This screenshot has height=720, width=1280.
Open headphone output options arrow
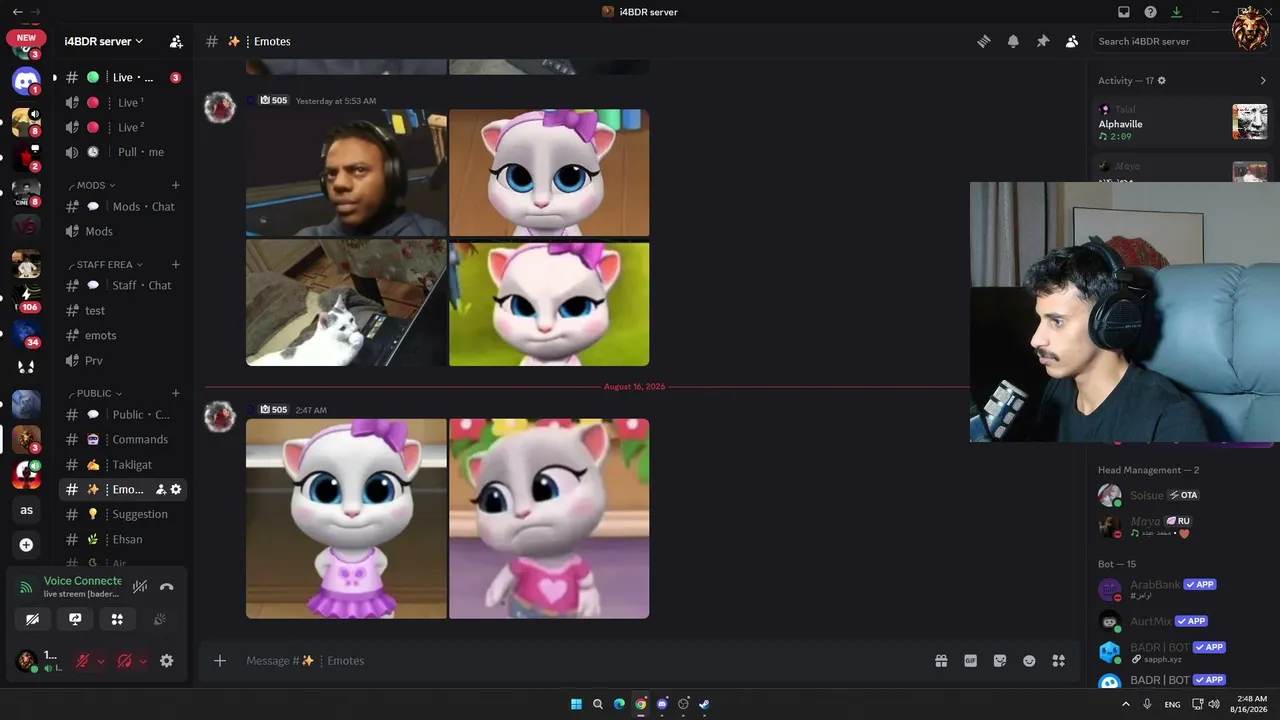point(143,661)
